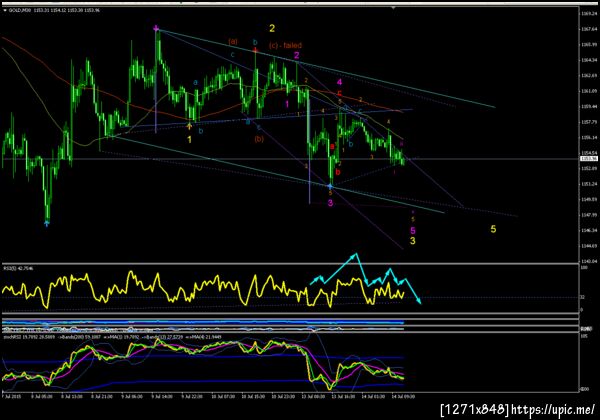Click the blue marker at wave 3 low
Image resolution: width=600 pixels, height=420 pixels.
330,186
